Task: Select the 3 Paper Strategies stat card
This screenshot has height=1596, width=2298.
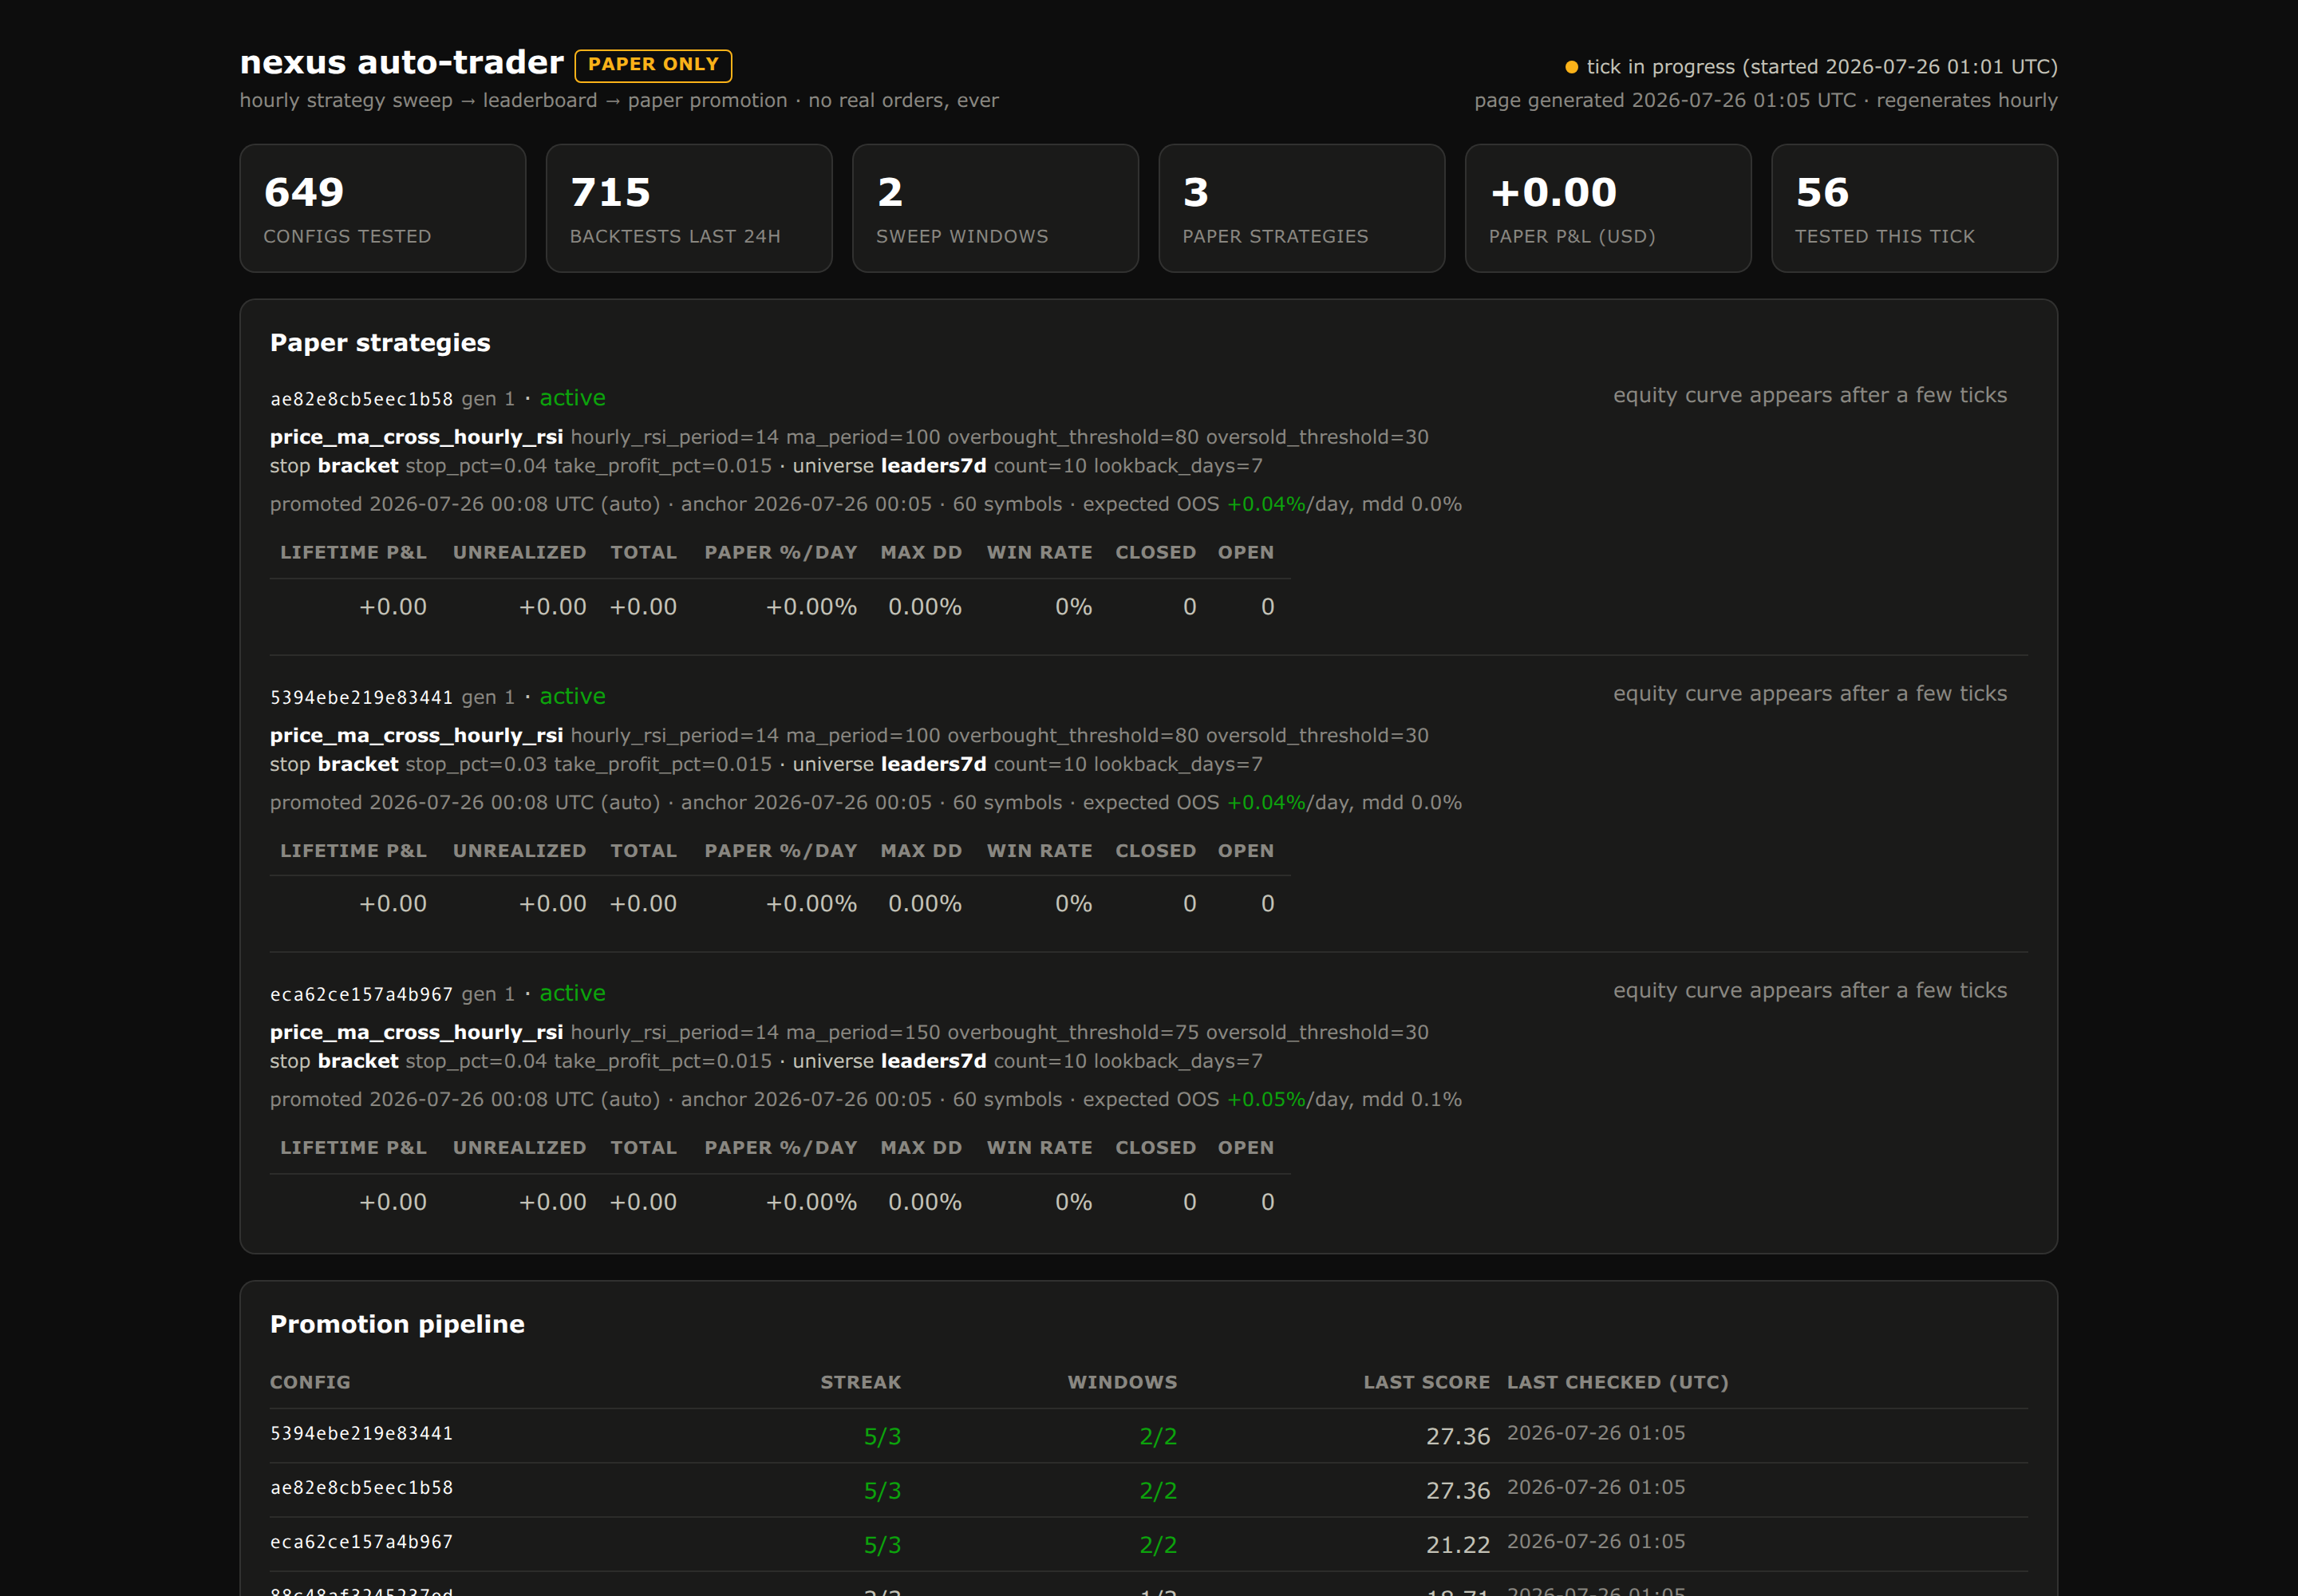Action: pos(1302,208)
